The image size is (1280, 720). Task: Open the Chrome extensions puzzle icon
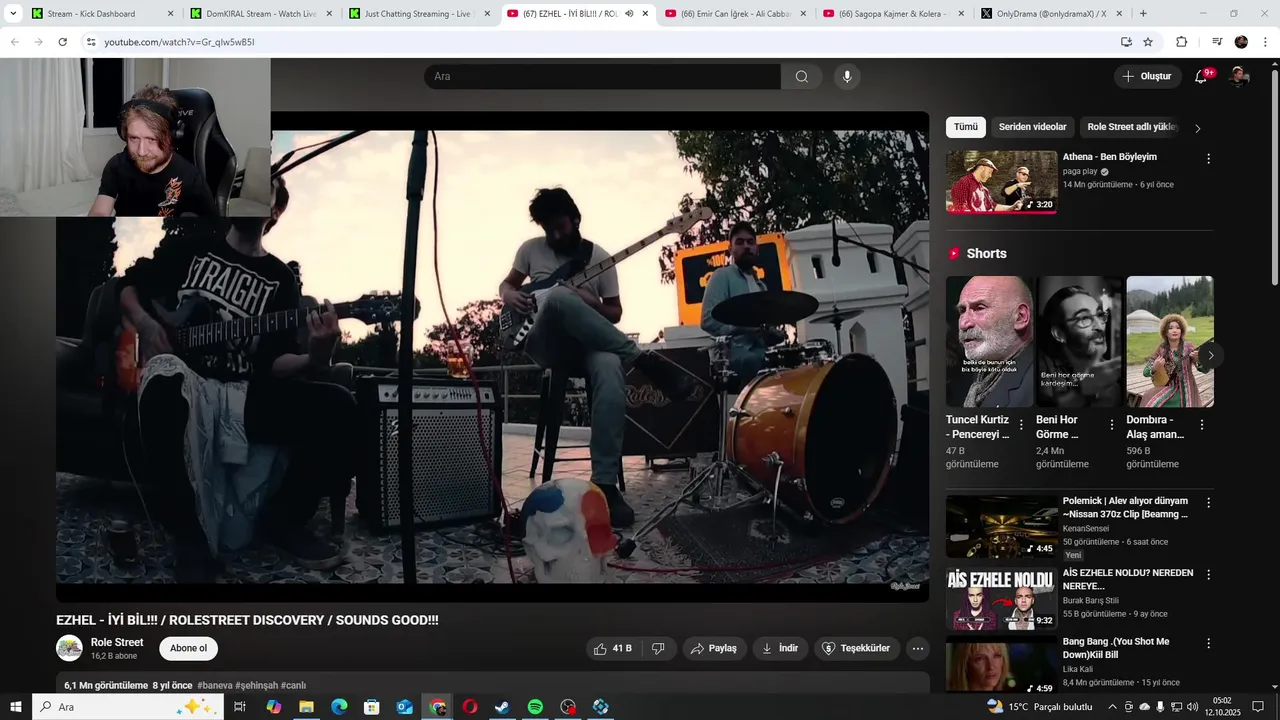point(1181,42)
